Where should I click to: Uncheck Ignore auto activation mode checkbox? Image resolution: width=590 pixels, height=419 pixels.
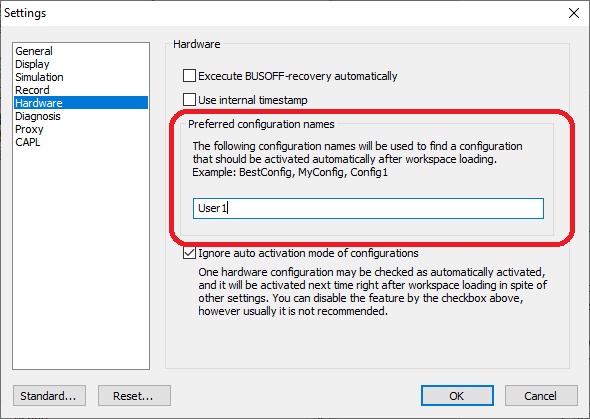(189, 253)
